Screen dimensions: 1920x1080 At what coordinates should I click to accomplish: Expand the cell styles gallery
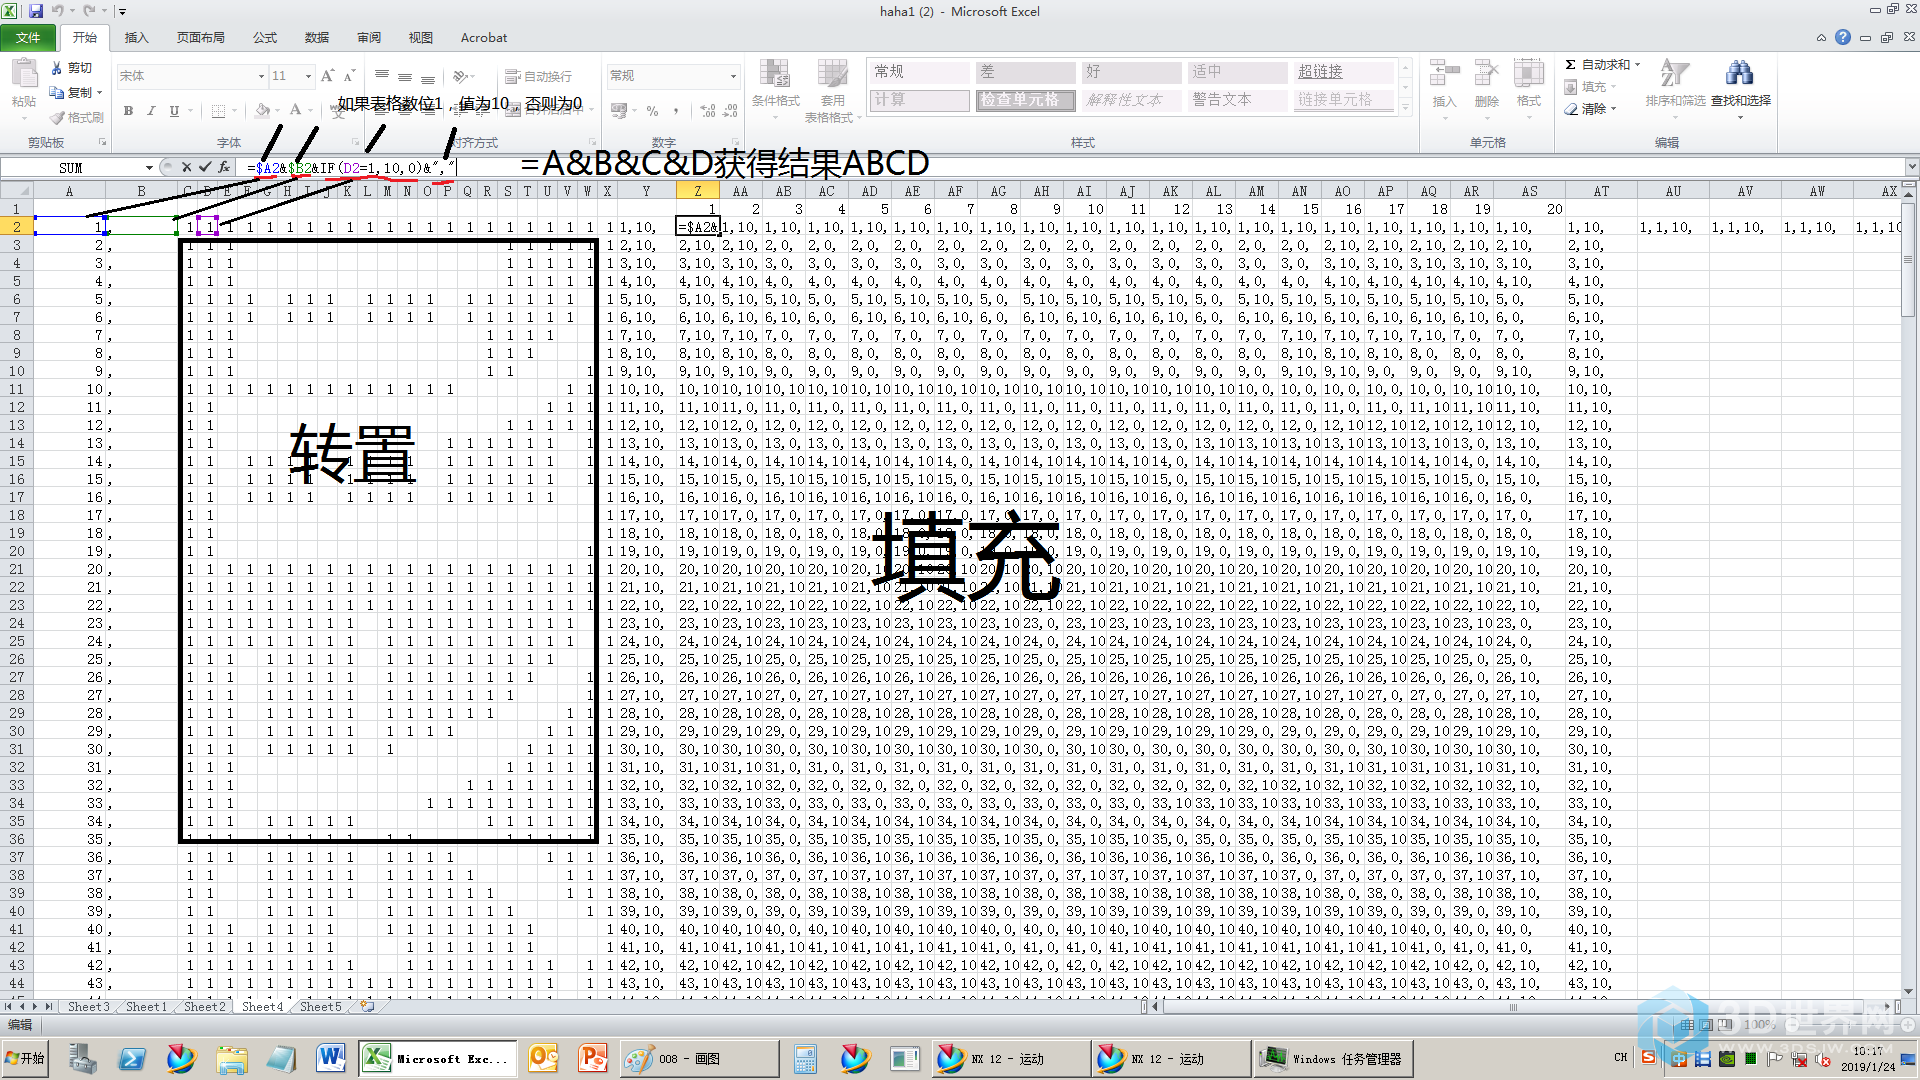click(1405, 107)
